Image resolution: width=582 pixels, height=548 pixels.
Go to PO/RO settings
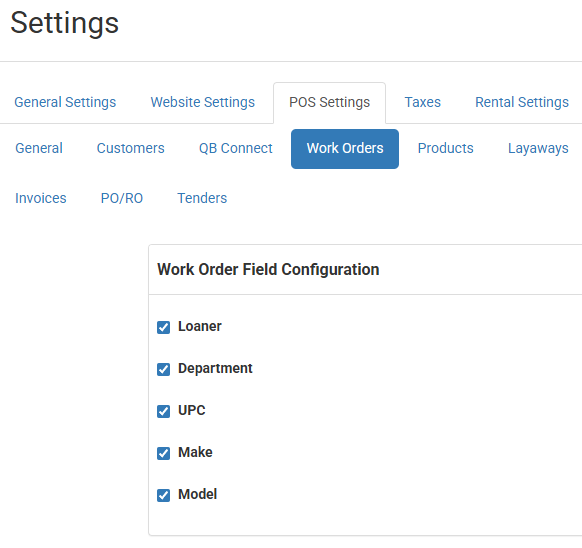122,198
